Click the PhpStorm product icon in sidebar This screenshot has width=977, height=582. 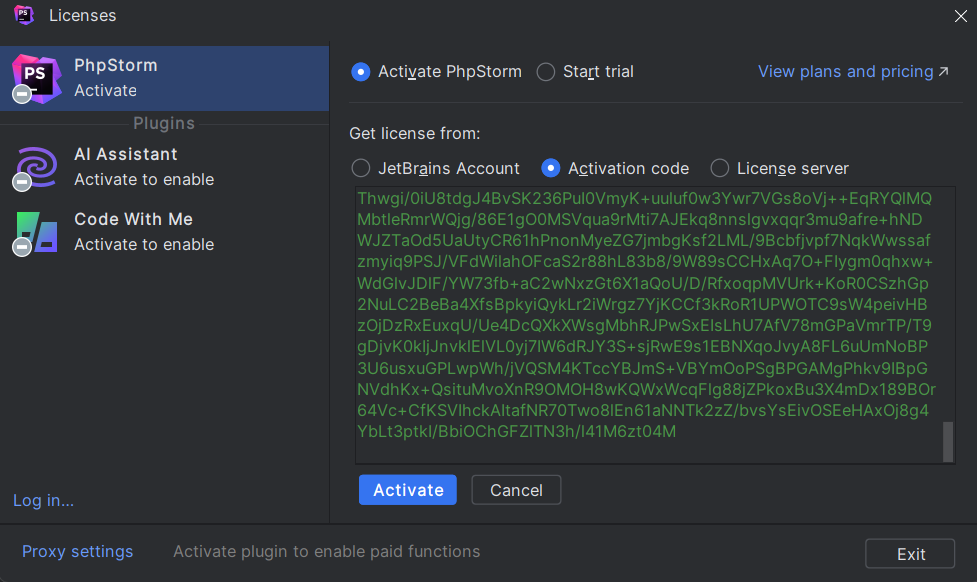(37, 79)
